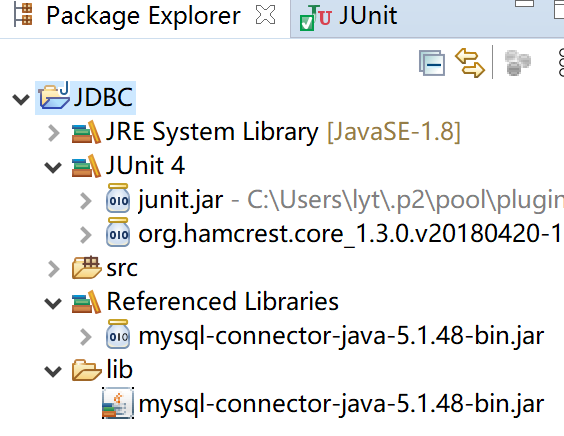Expand the org.hamcrest.core jar entry
This screenshot has height=436, width=564.
coord(86,235)
